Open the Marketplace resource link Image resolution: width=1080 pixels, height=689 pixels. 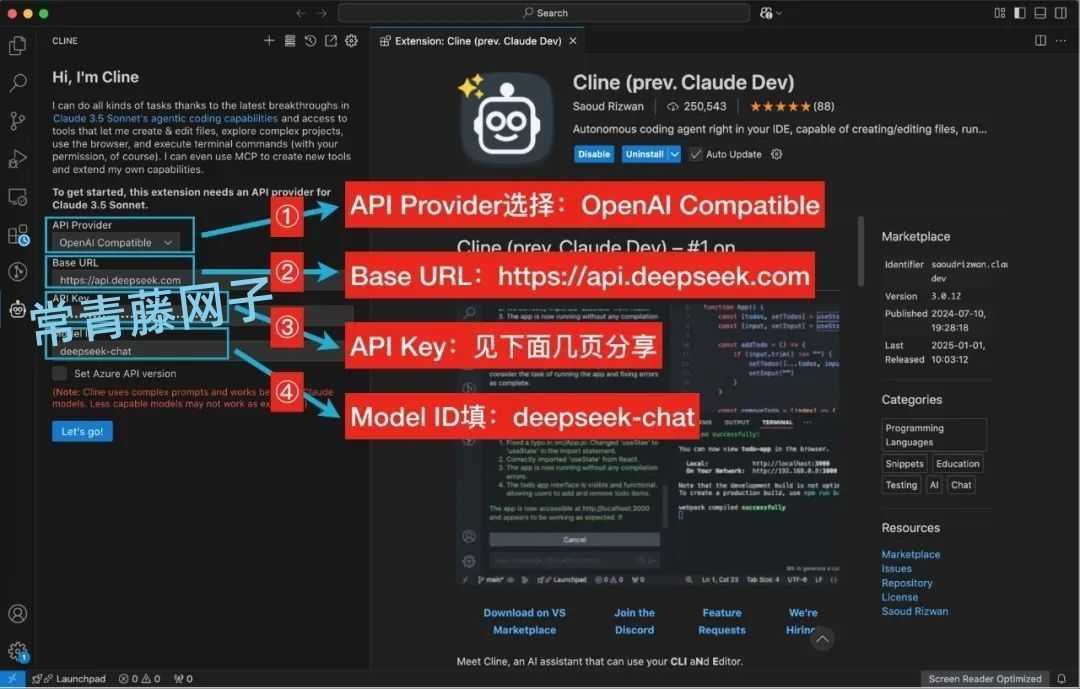[x=911, y=554]
